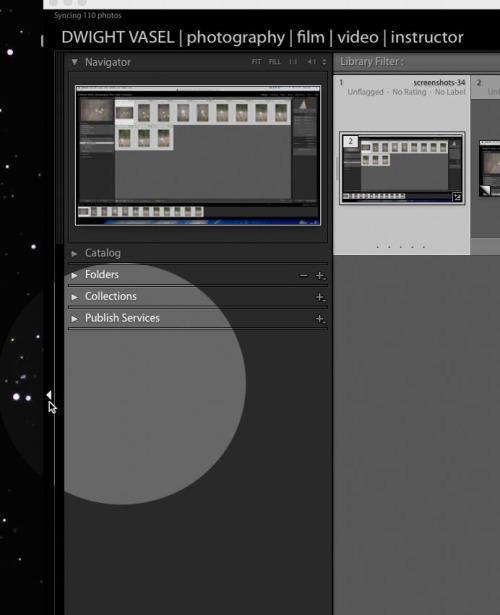Expand the Catalog panel
Screen dimensions: 500x615
tap(74, 254)
